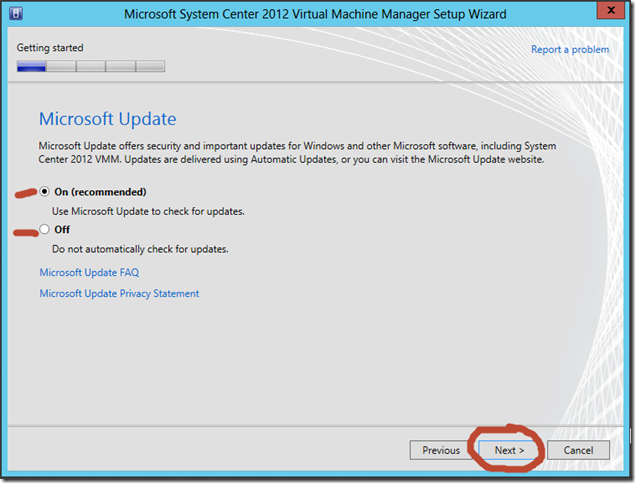Click "Use Microsoft Update to check for updates" text

tap(148, 211)
